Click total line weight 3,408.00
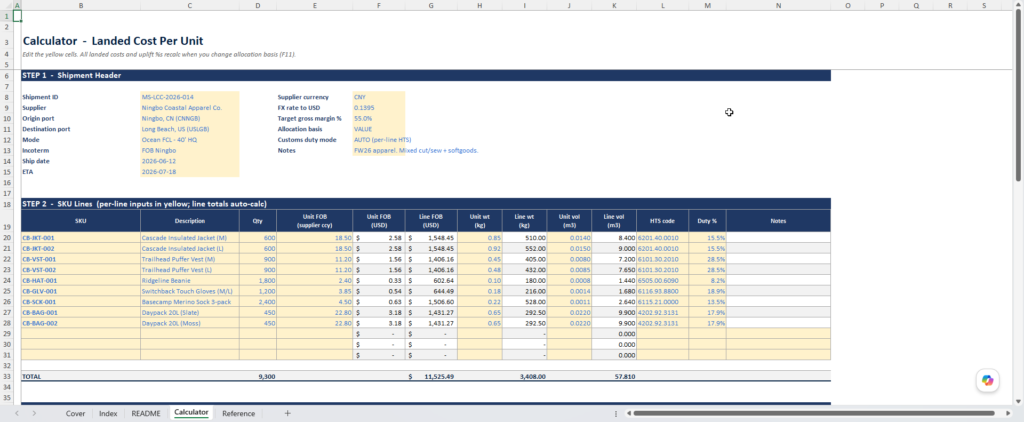1024x422 pixels. [x=524, y=377]
